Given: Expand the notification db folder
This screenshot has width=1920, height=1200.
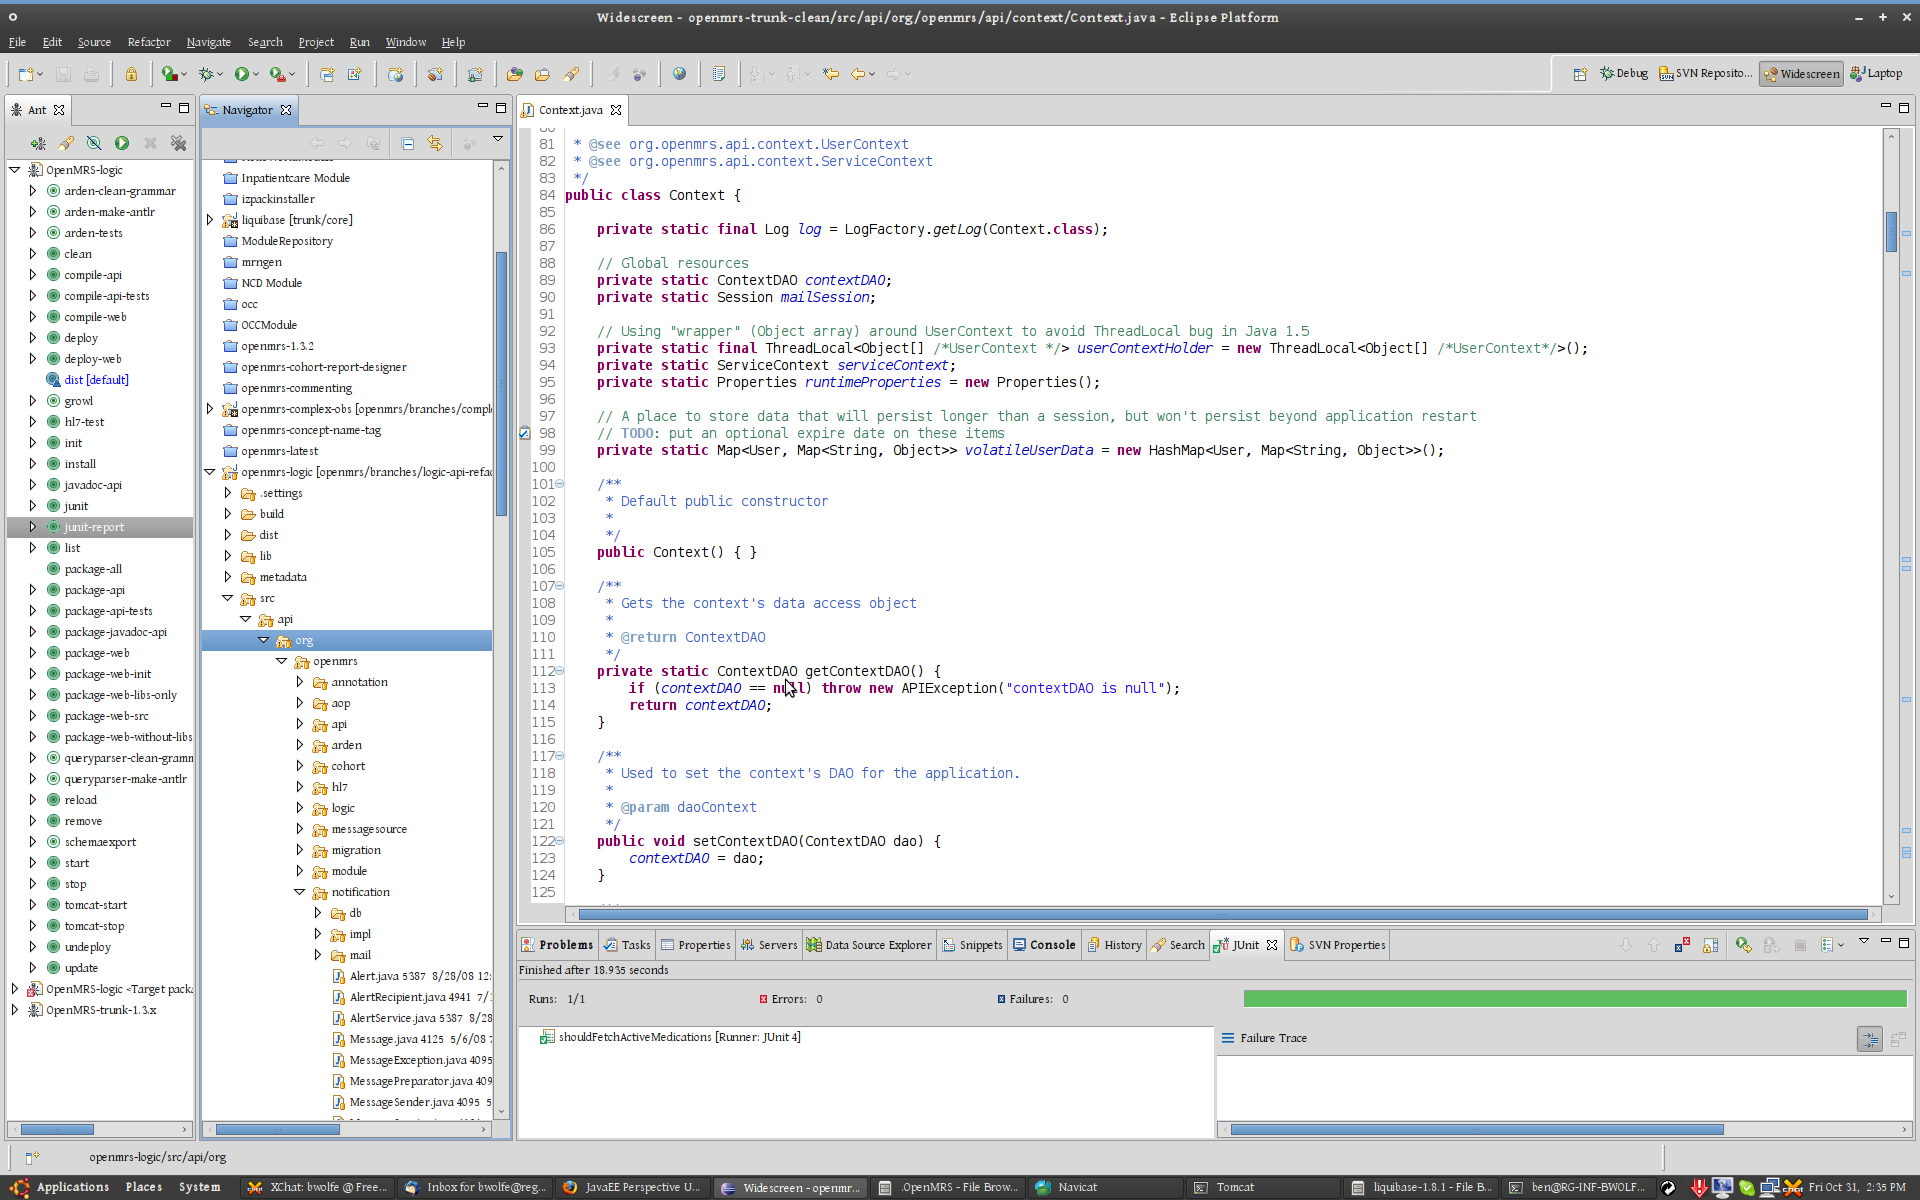Looking at the screenshot, I should coord(318,913).
